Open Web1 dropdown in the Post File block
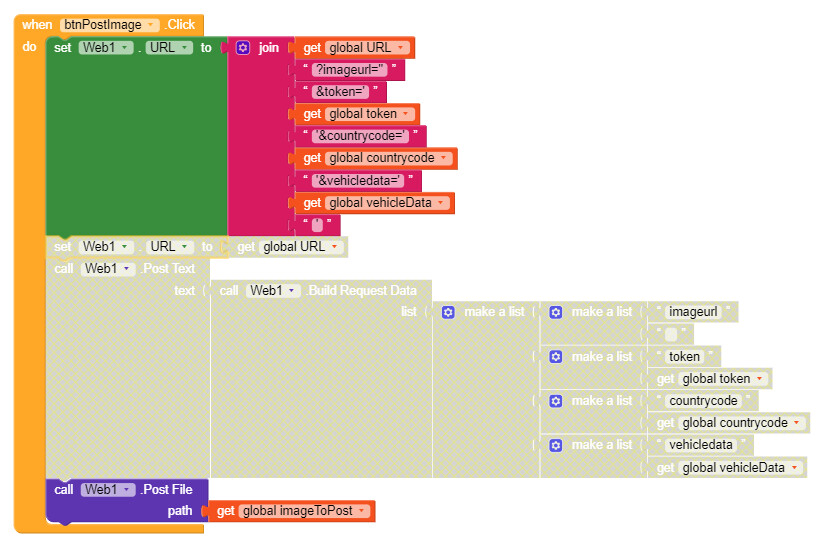The height and width of the screenshot is (545, 836). [x=127, y=489]
